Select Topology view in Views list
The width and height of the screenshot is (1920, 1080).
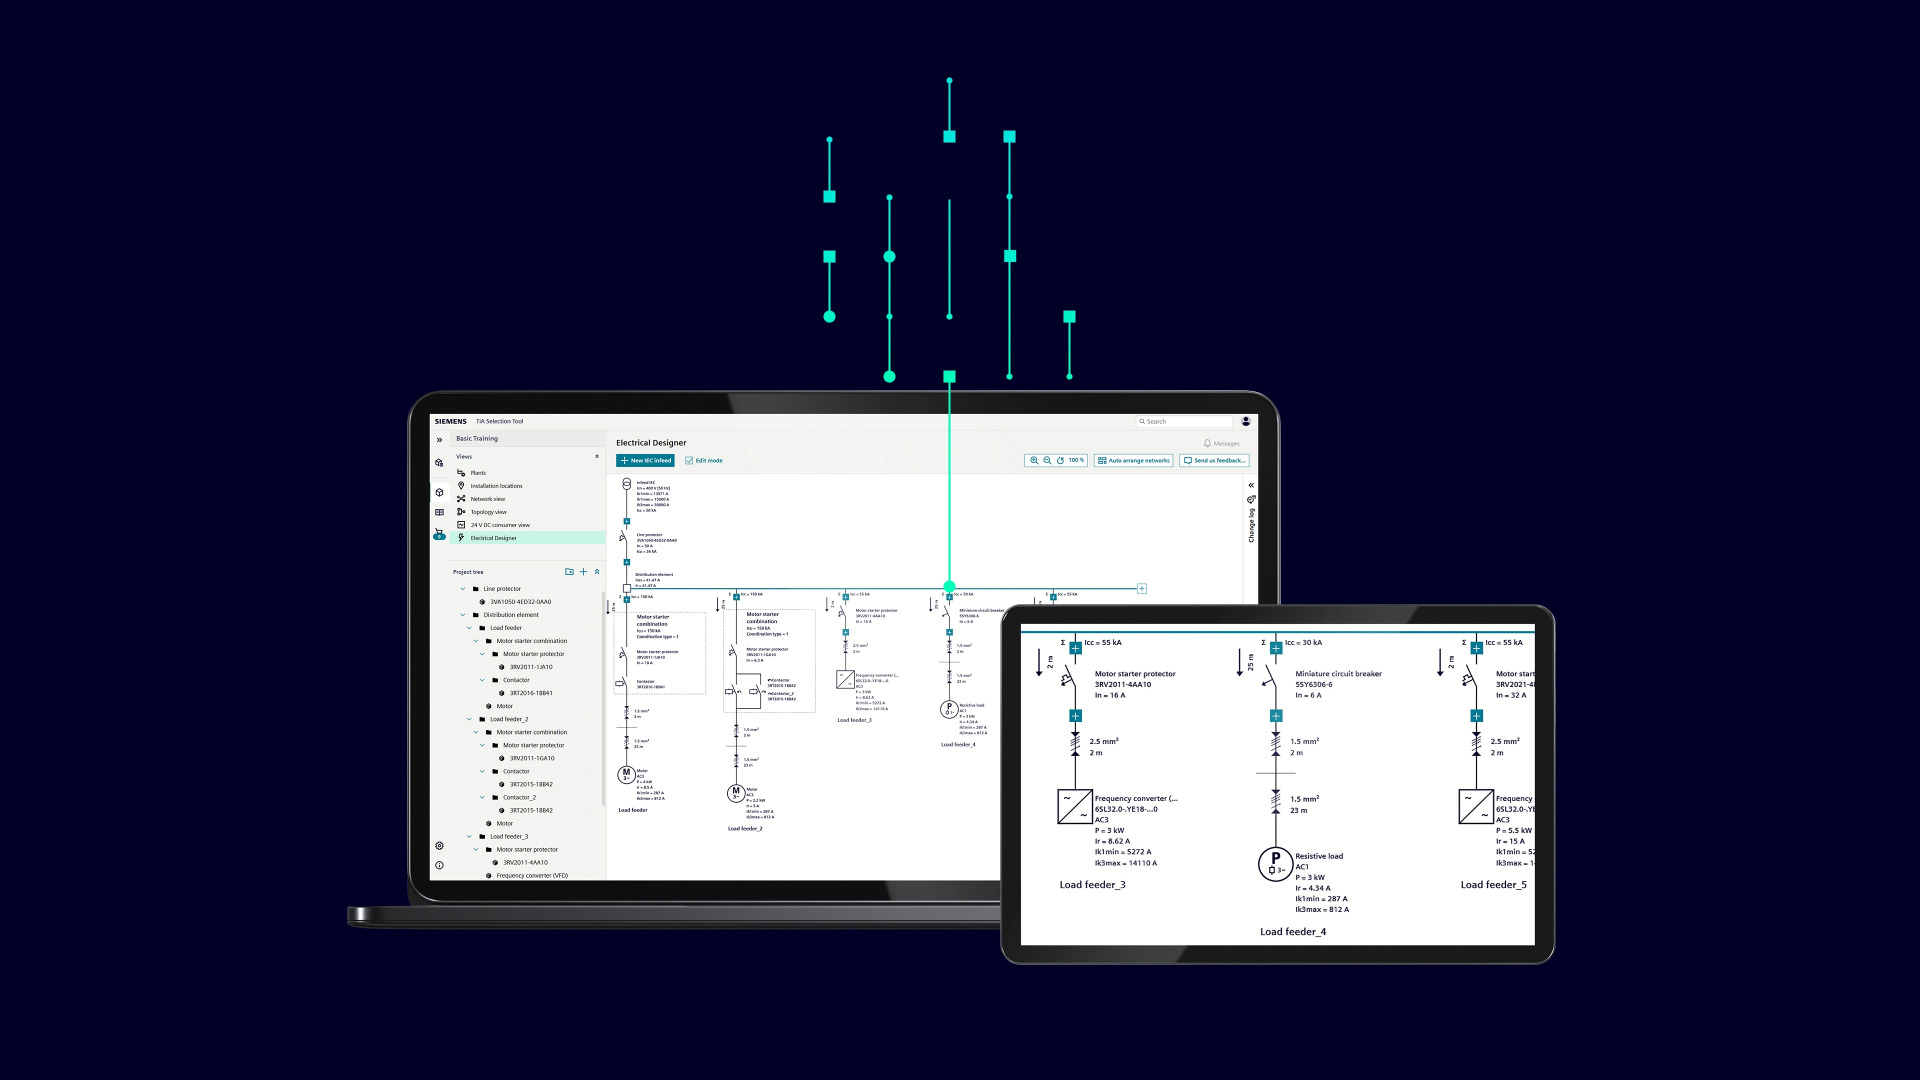[488, 512]
